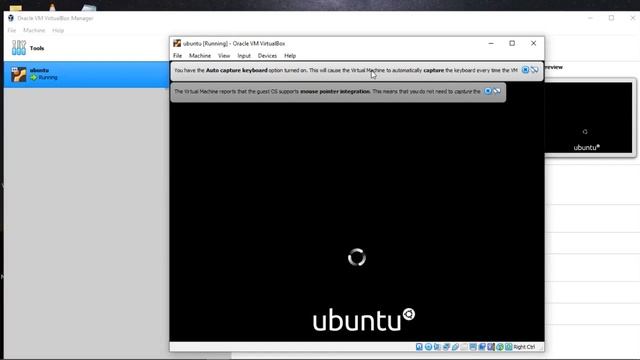Maximize the ubuntu VM window
This screenshot has height=360, width=640.
[512, 43]
